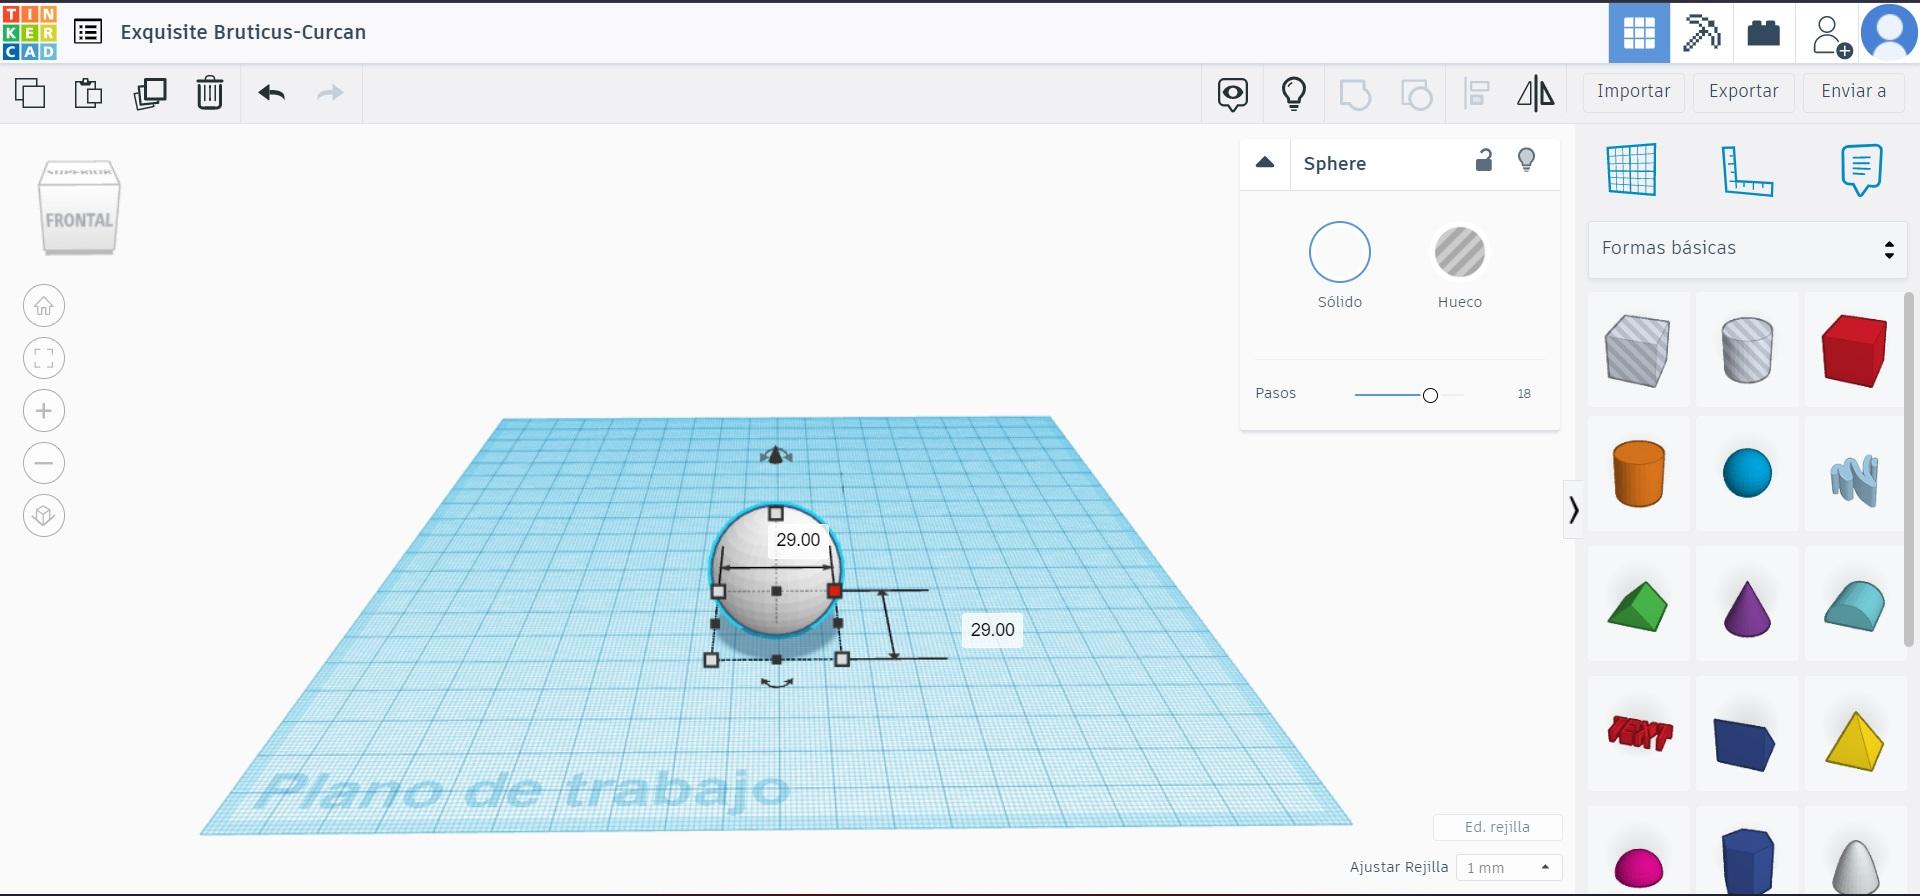Click the rotation arrow below the sphere
Image resolution: width=1920 pixels, height=896 pixels.
pyautogui.click(x=777, y=683)
